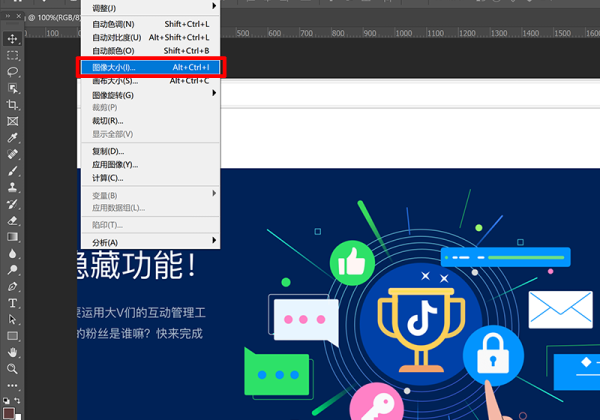Select the Zoom tool
Image resolution: width=600 pixels, height=420 pixels.
[12, 369]
